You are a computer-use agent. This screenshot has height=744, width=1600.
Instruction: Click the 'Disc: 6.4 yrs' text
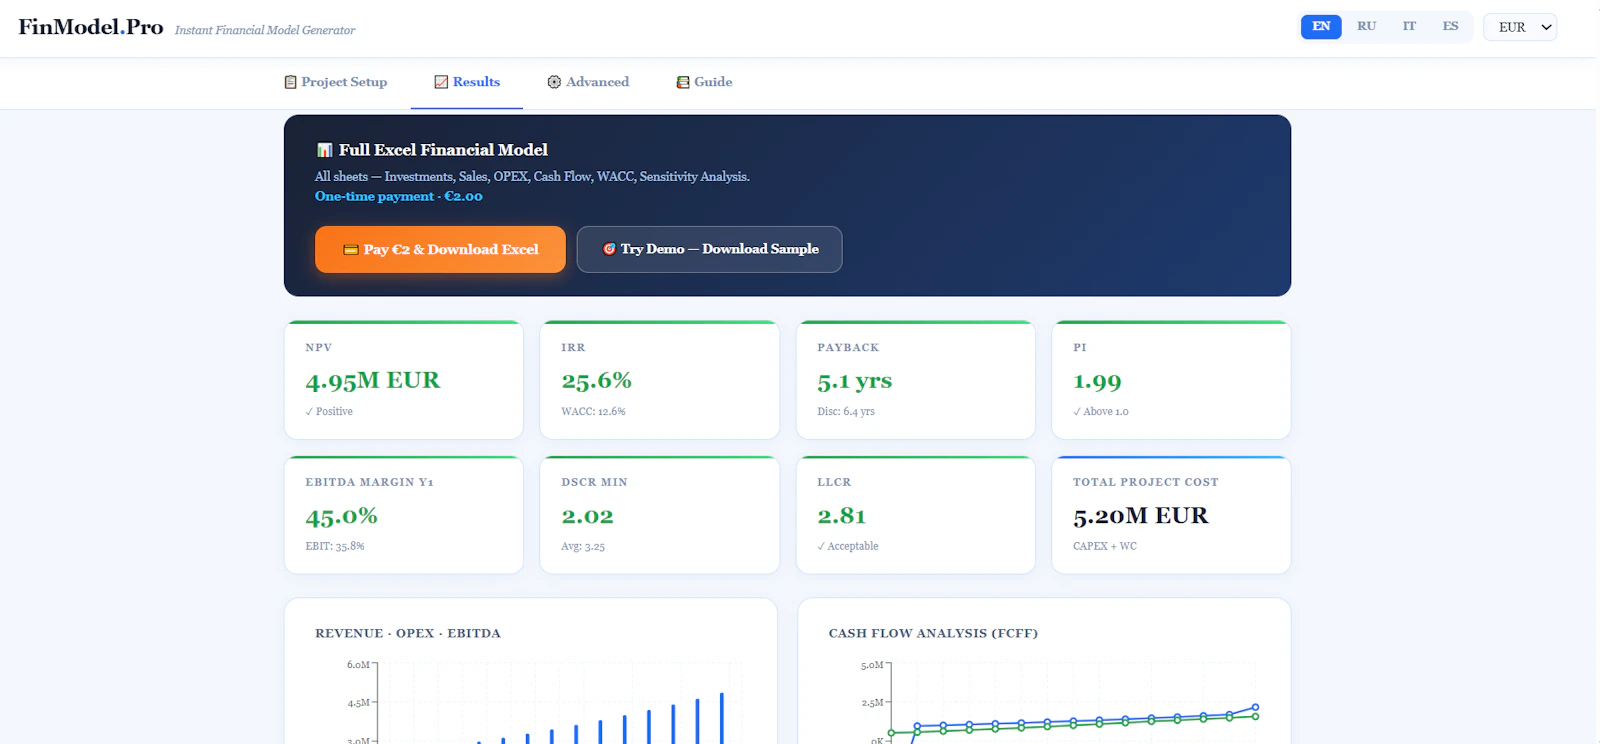(x=846, y=412)
